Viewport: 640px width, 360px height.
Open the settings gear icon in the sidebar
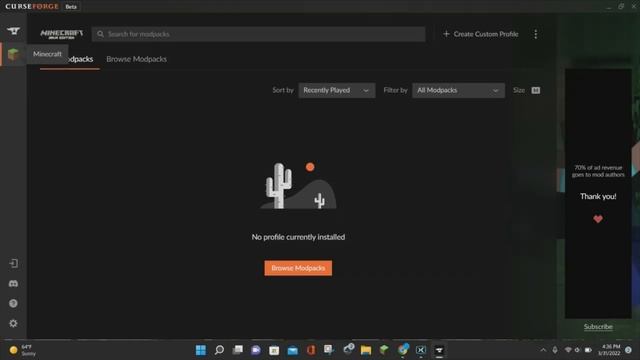pos(13,323)
